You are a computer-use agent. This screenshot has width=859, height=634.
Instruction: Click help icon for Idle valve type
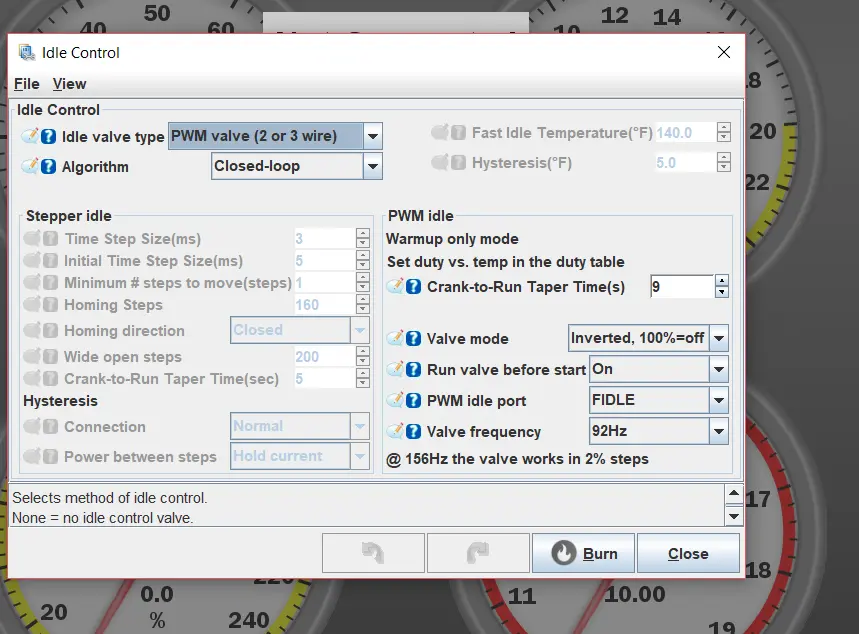48,136
